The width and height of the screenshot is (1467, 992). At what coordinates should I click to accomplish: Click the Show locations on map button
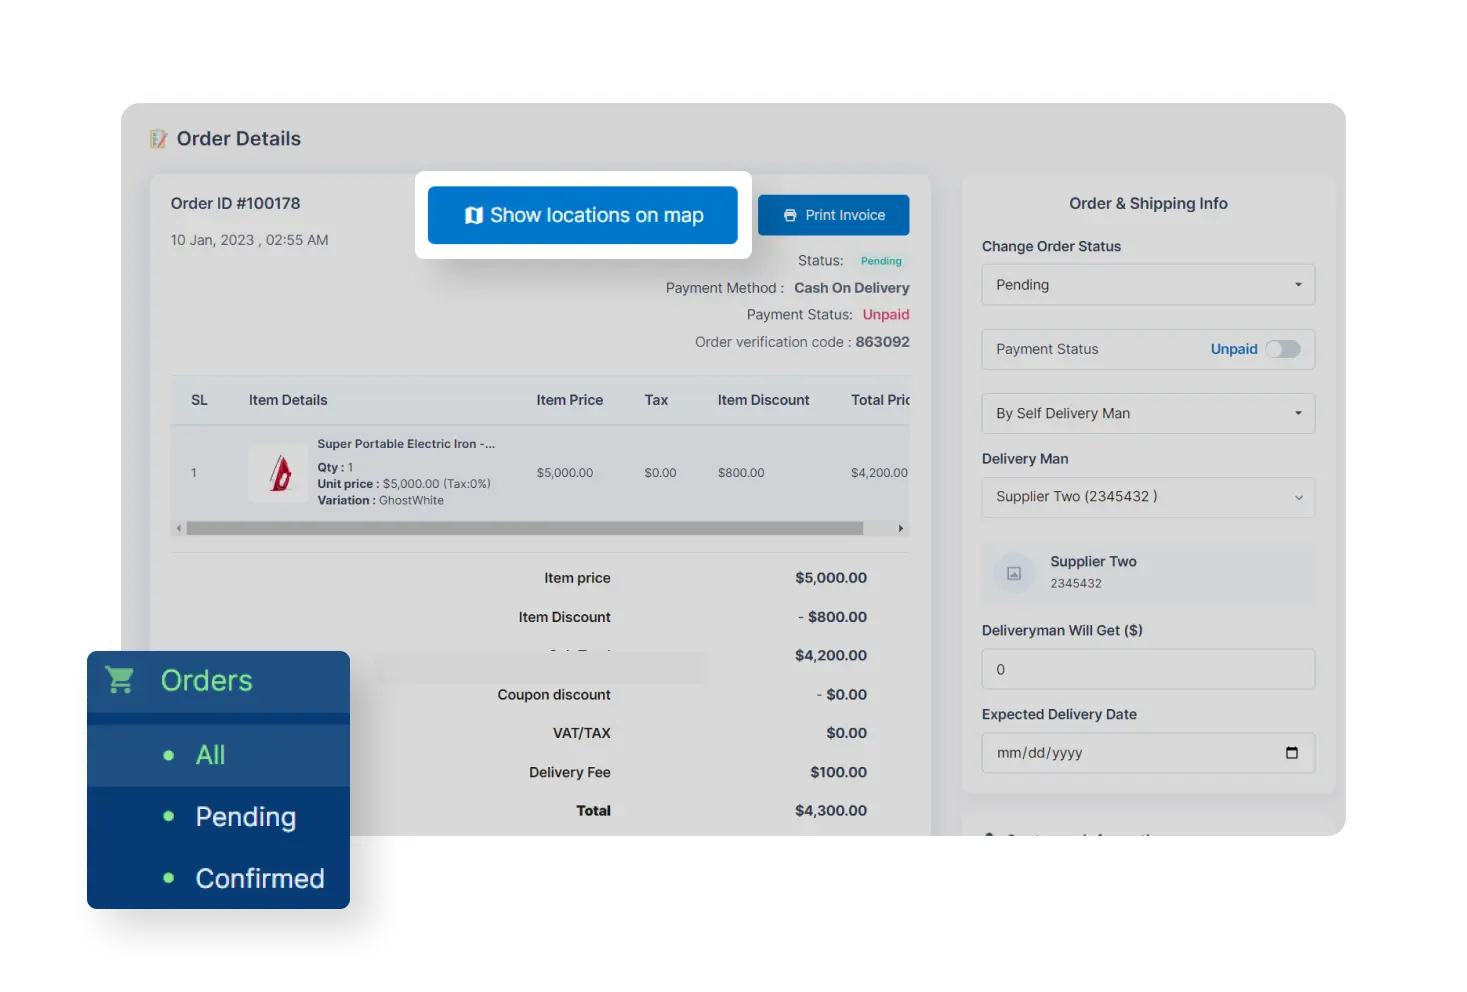[583, 215]
